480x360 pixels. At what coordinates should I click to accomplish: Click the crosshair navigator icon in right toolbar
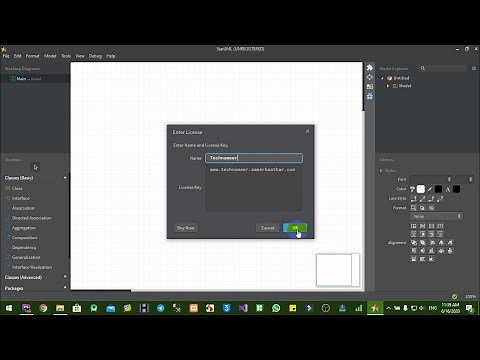370,77
